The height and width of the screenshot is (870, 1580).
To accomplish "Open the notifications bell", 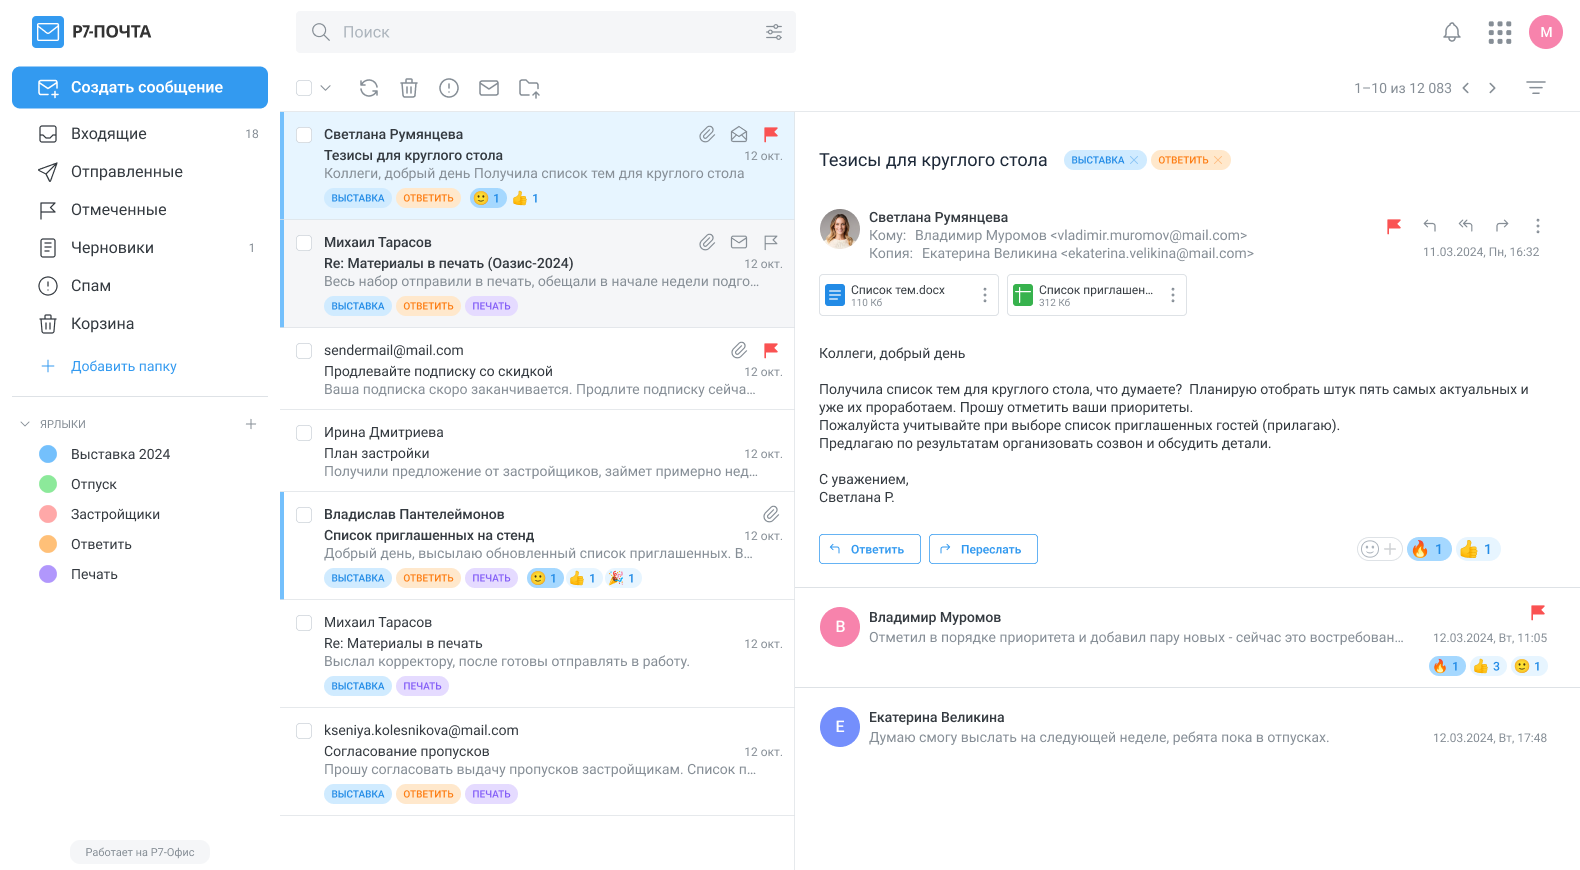I will 1452,32.
